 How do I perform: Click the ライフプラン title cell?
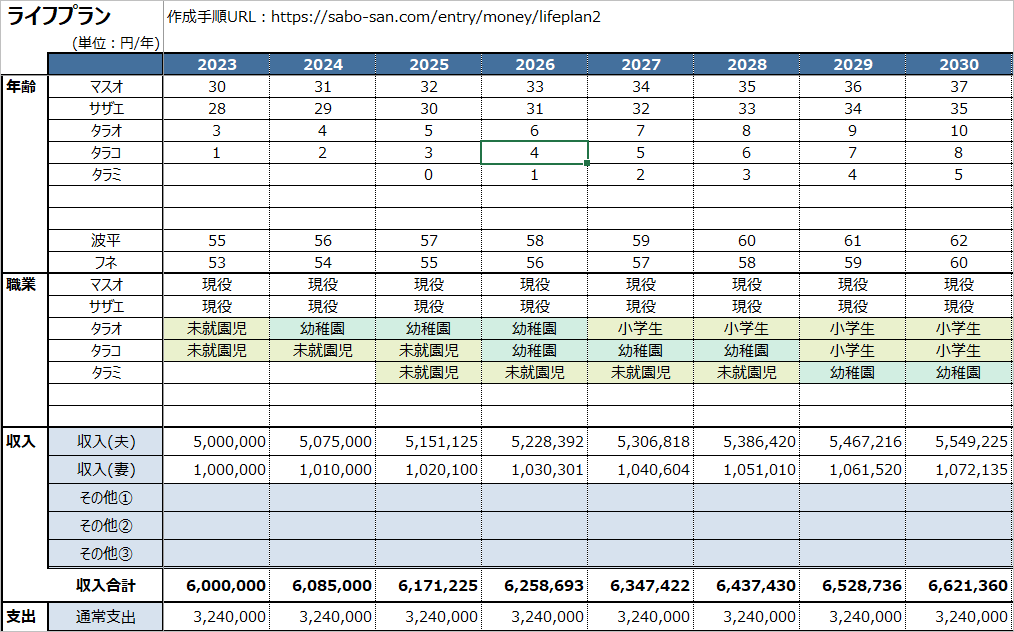pyautogui.click(x=59, y=17)
